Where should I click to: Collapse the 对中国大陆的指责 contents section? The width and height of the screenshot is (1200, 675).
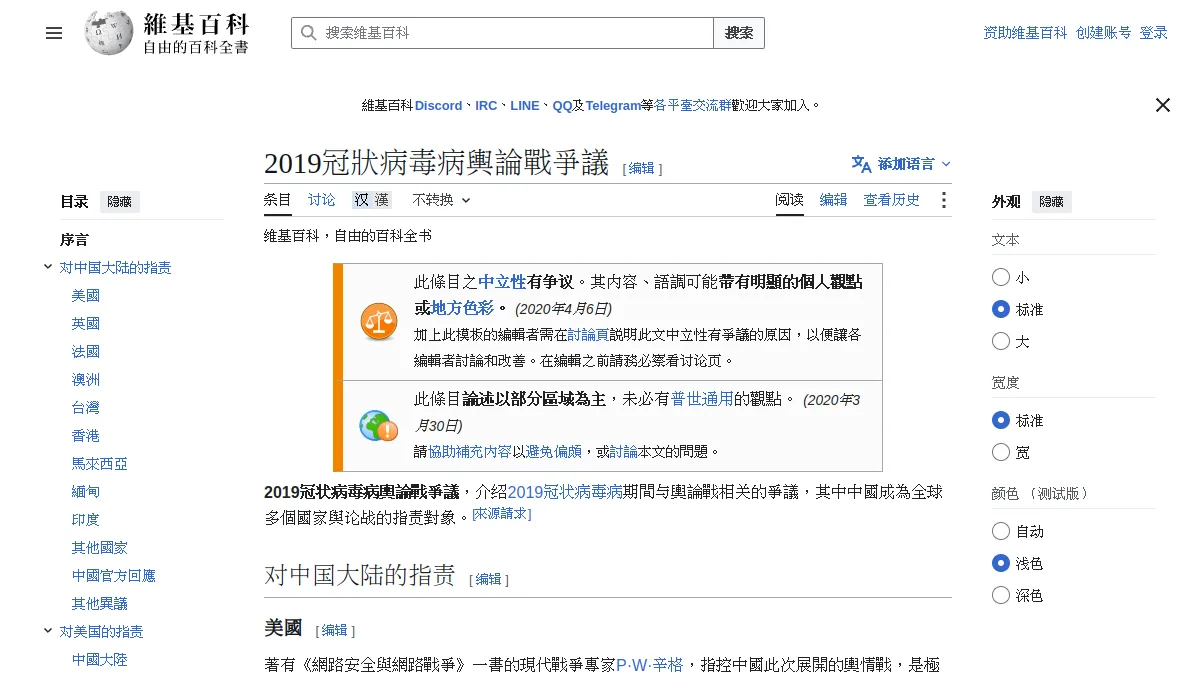48,267
